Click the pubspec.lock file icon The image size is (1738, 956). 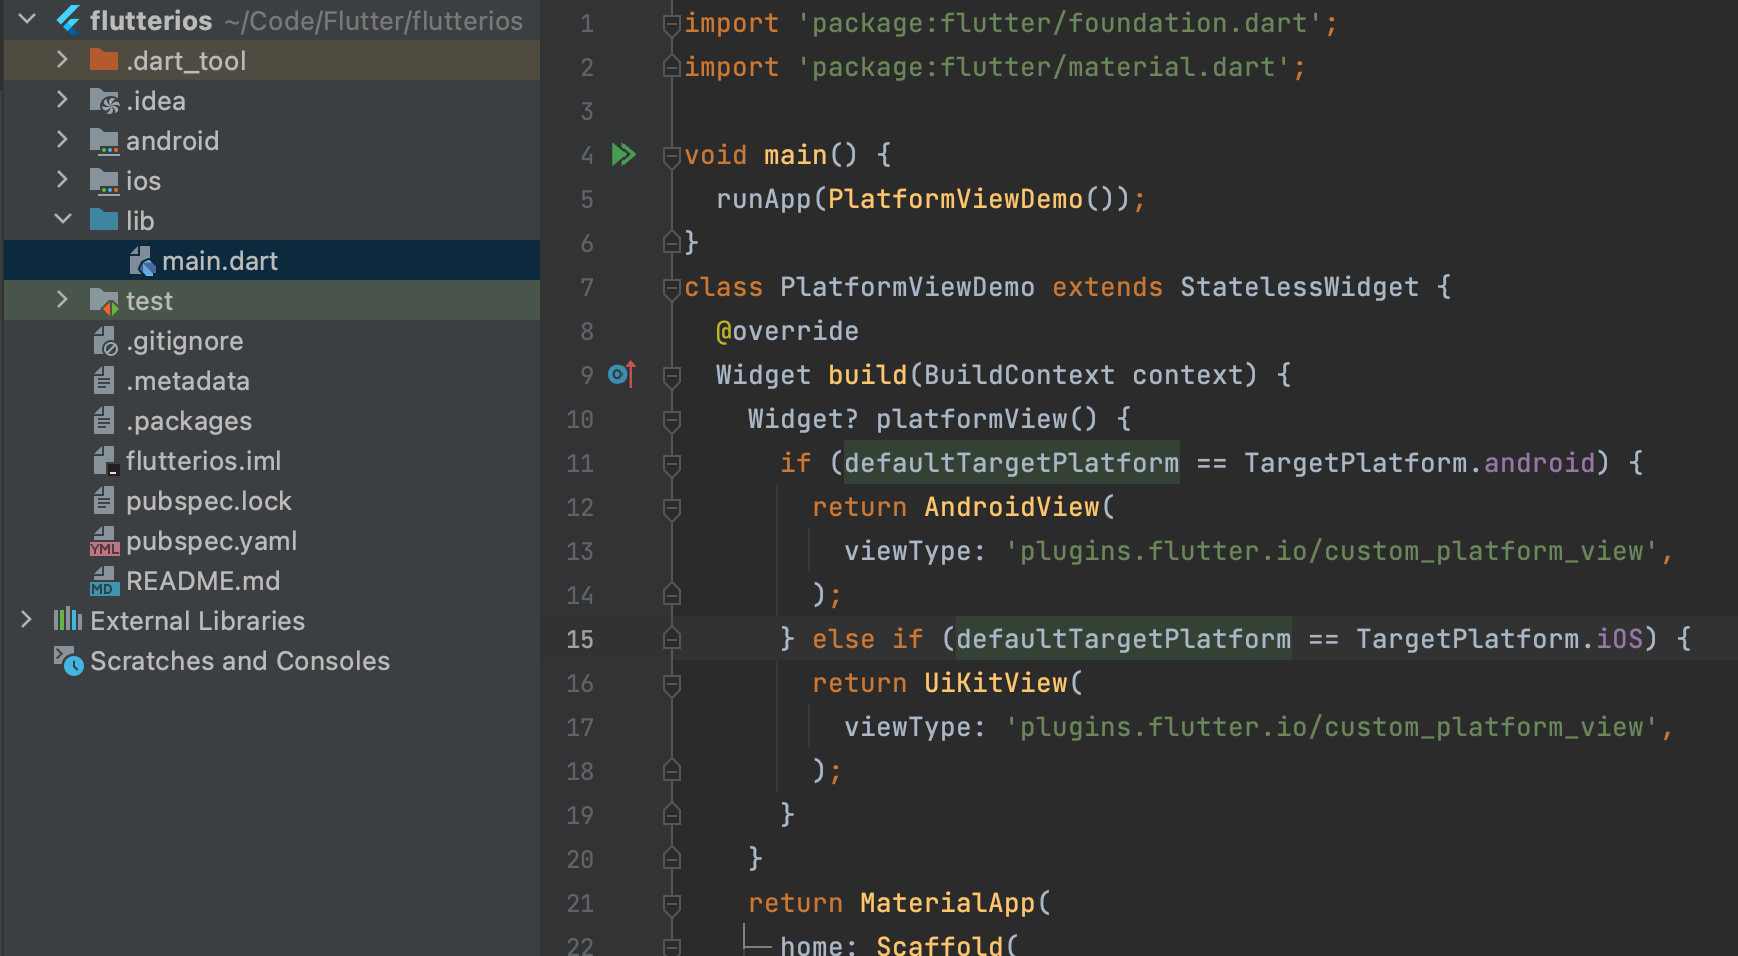[x=104, y=500]
